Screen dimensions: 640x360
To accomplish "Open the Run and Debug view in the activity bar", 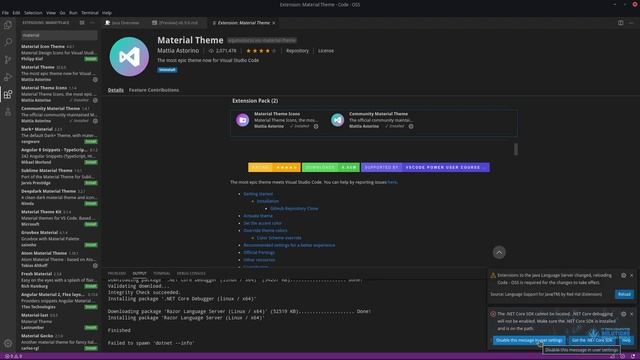I will pyautogui.click(x=8, y=77).
